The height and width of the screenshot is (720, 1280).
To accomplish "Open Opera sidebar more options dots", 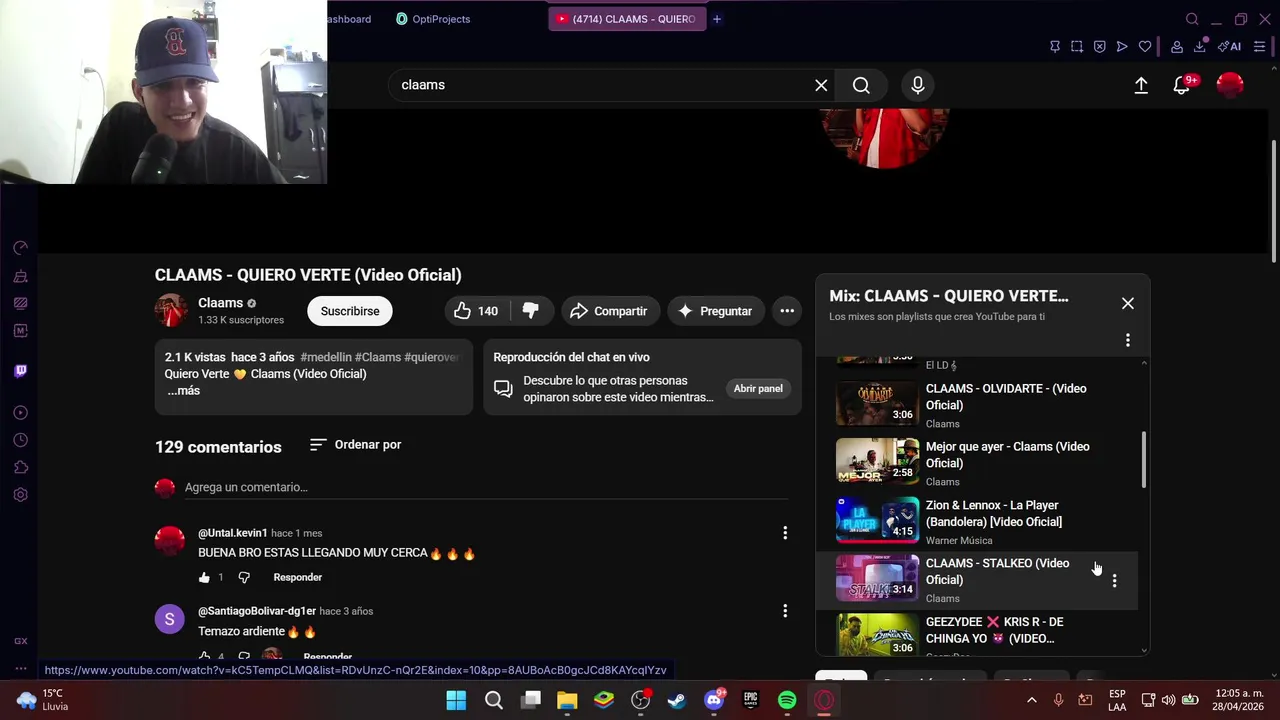I will point(20,669).
